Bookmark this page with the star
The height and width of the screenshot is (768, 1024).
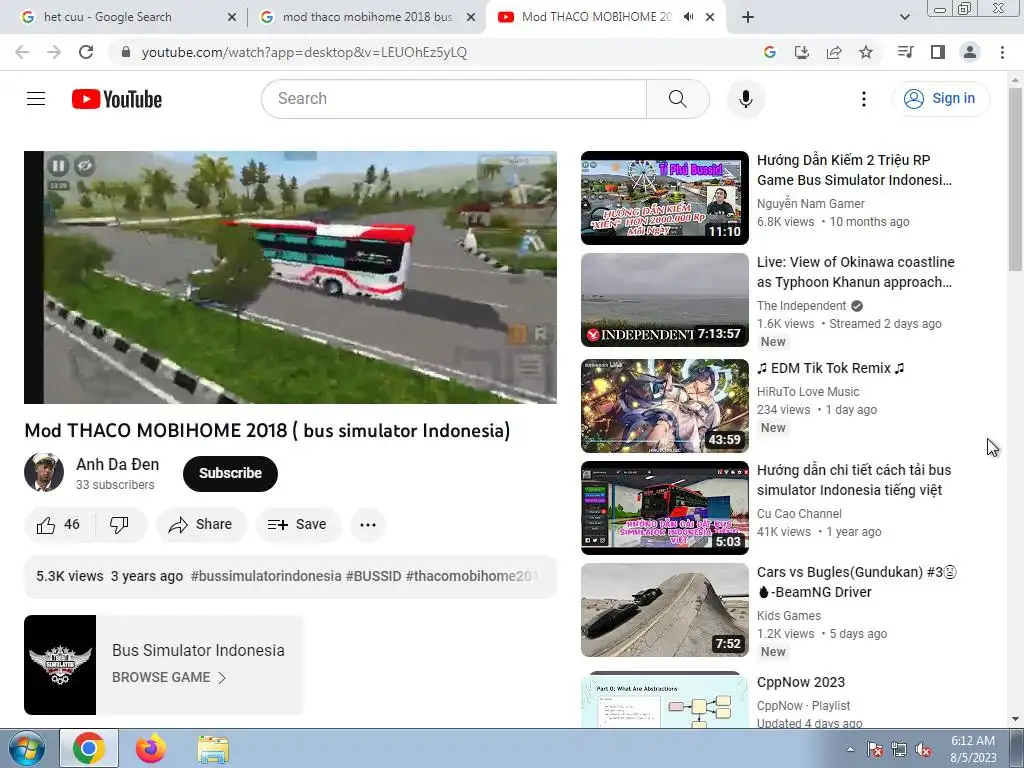(x=865, y=52)
